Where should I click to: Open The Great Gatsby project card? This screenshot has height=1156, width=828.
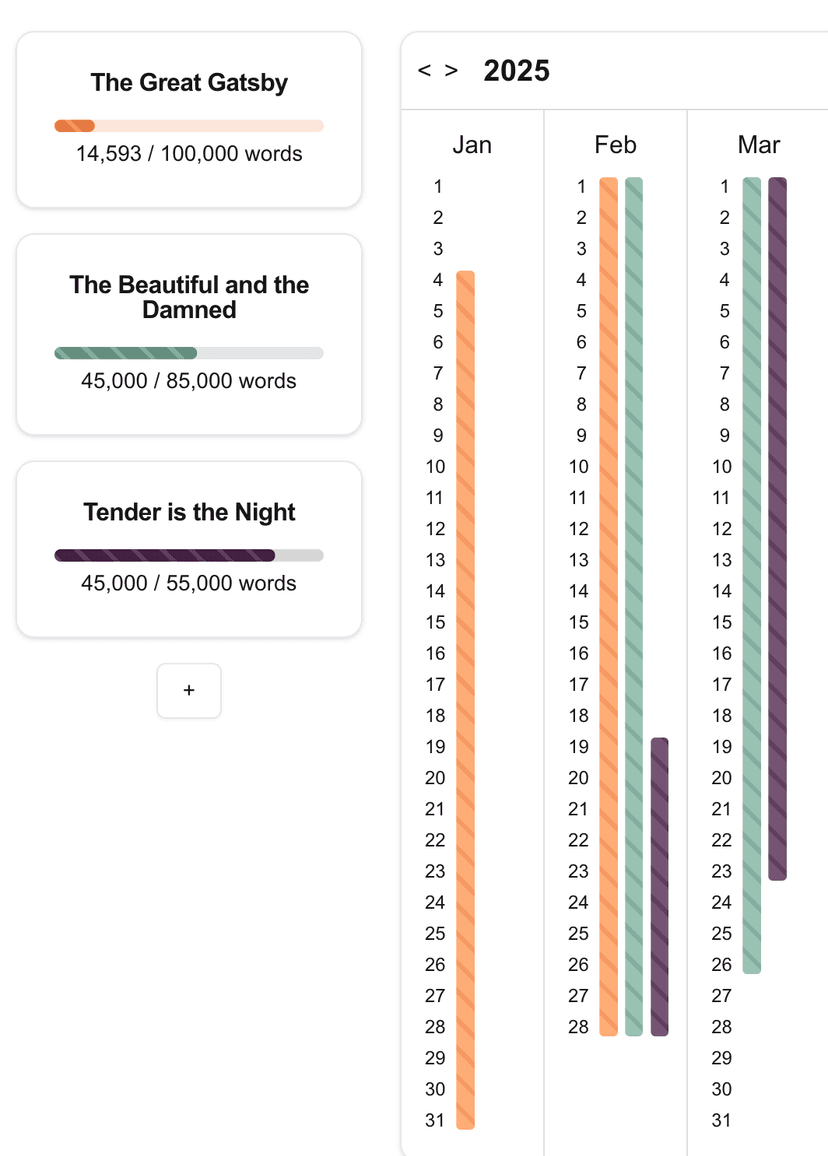[189, 119]
